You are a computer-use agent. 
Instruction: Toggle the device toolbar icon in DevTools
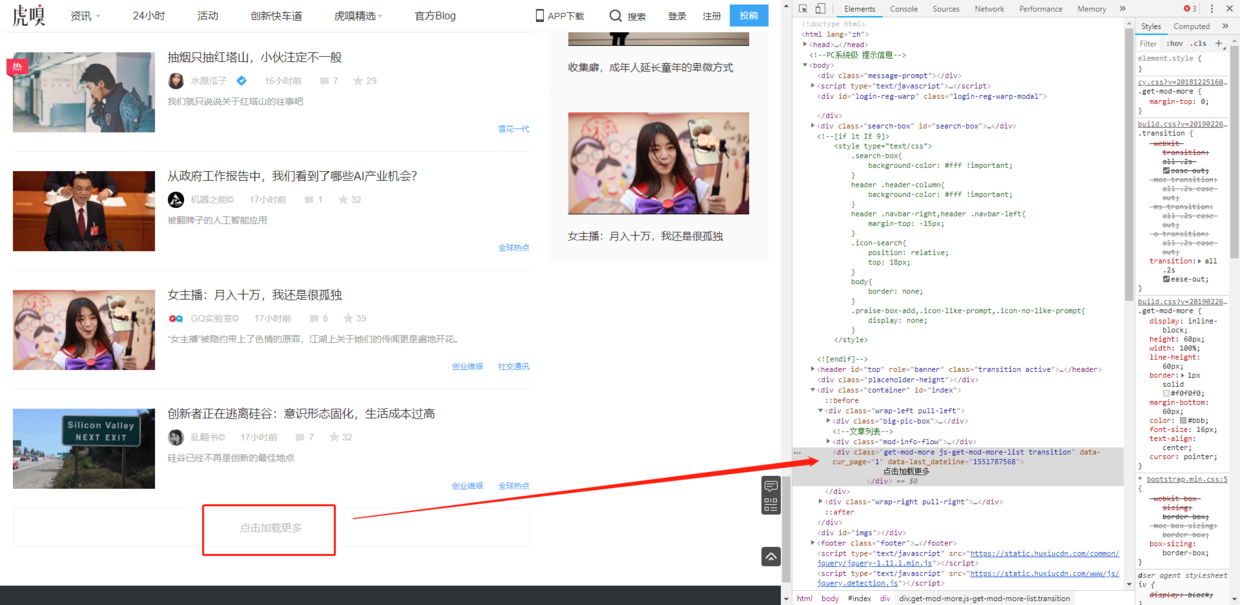click(820, 9)
